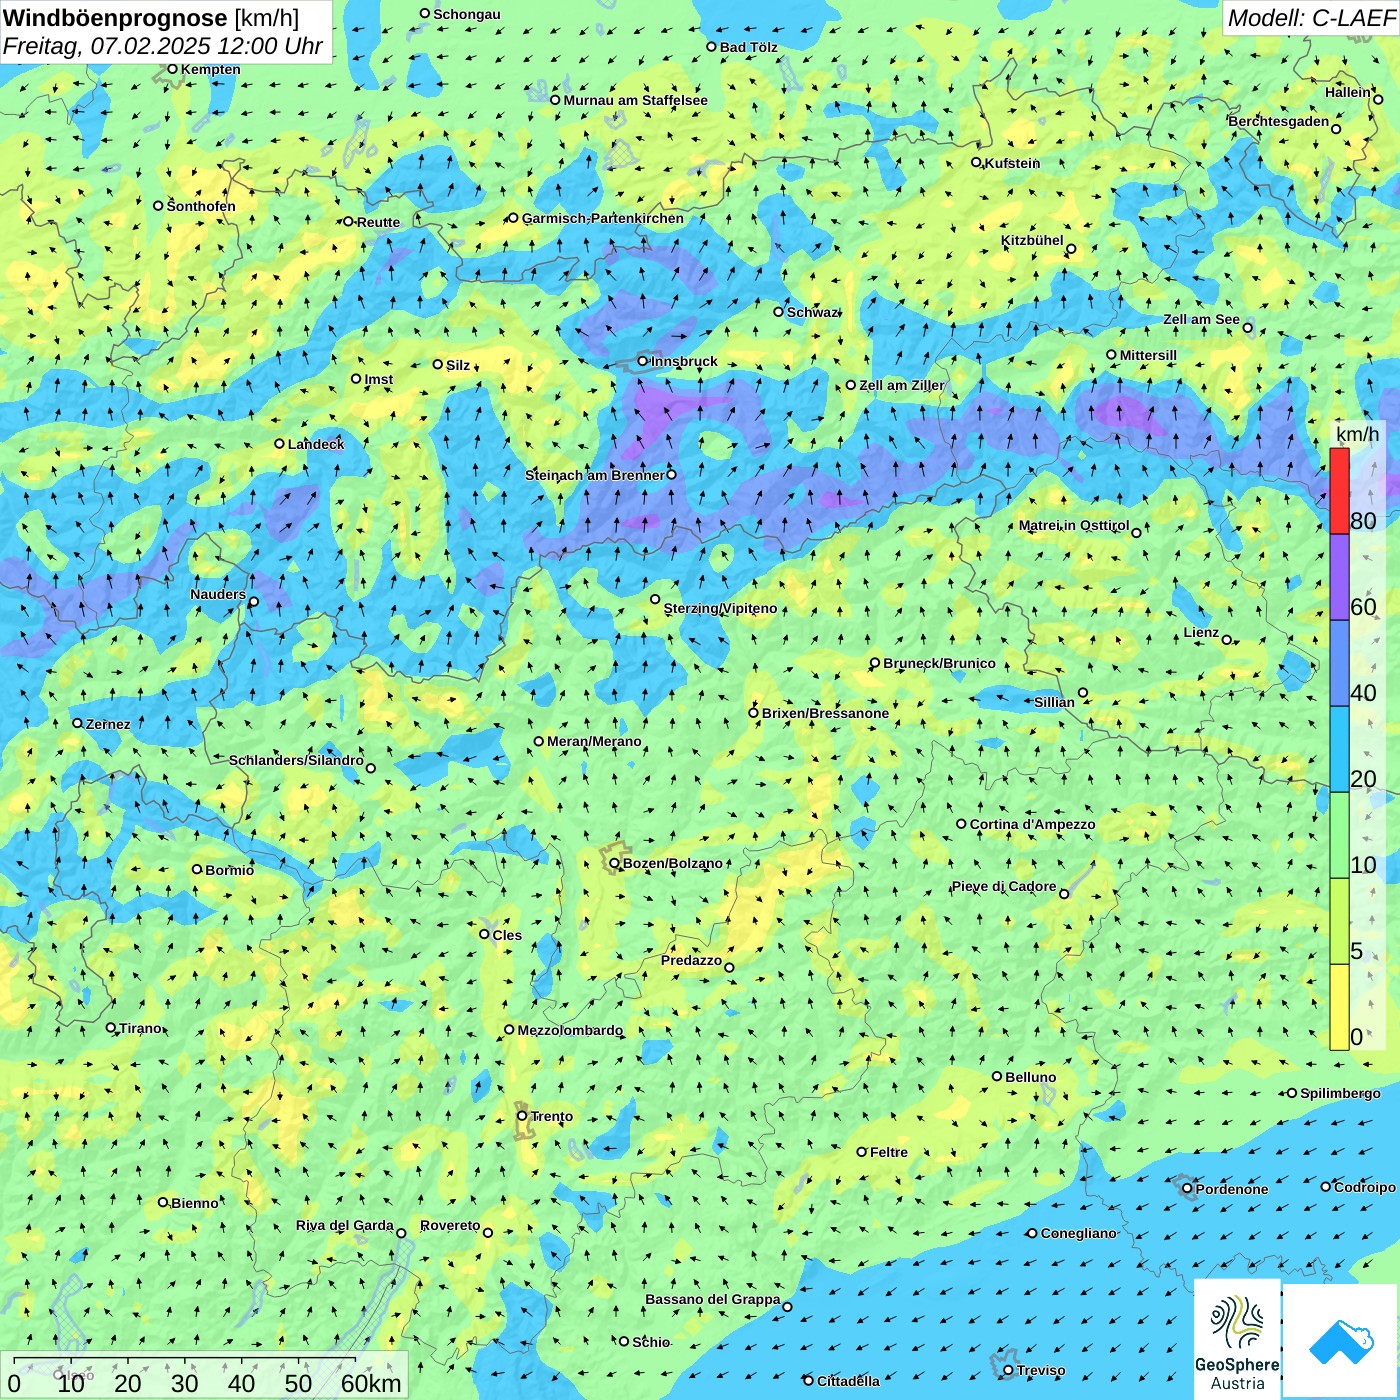Click the 'km/h' legend unit label
Image resolution: width=1400 pixels, height=1400 pixels.
(1357, 434)
